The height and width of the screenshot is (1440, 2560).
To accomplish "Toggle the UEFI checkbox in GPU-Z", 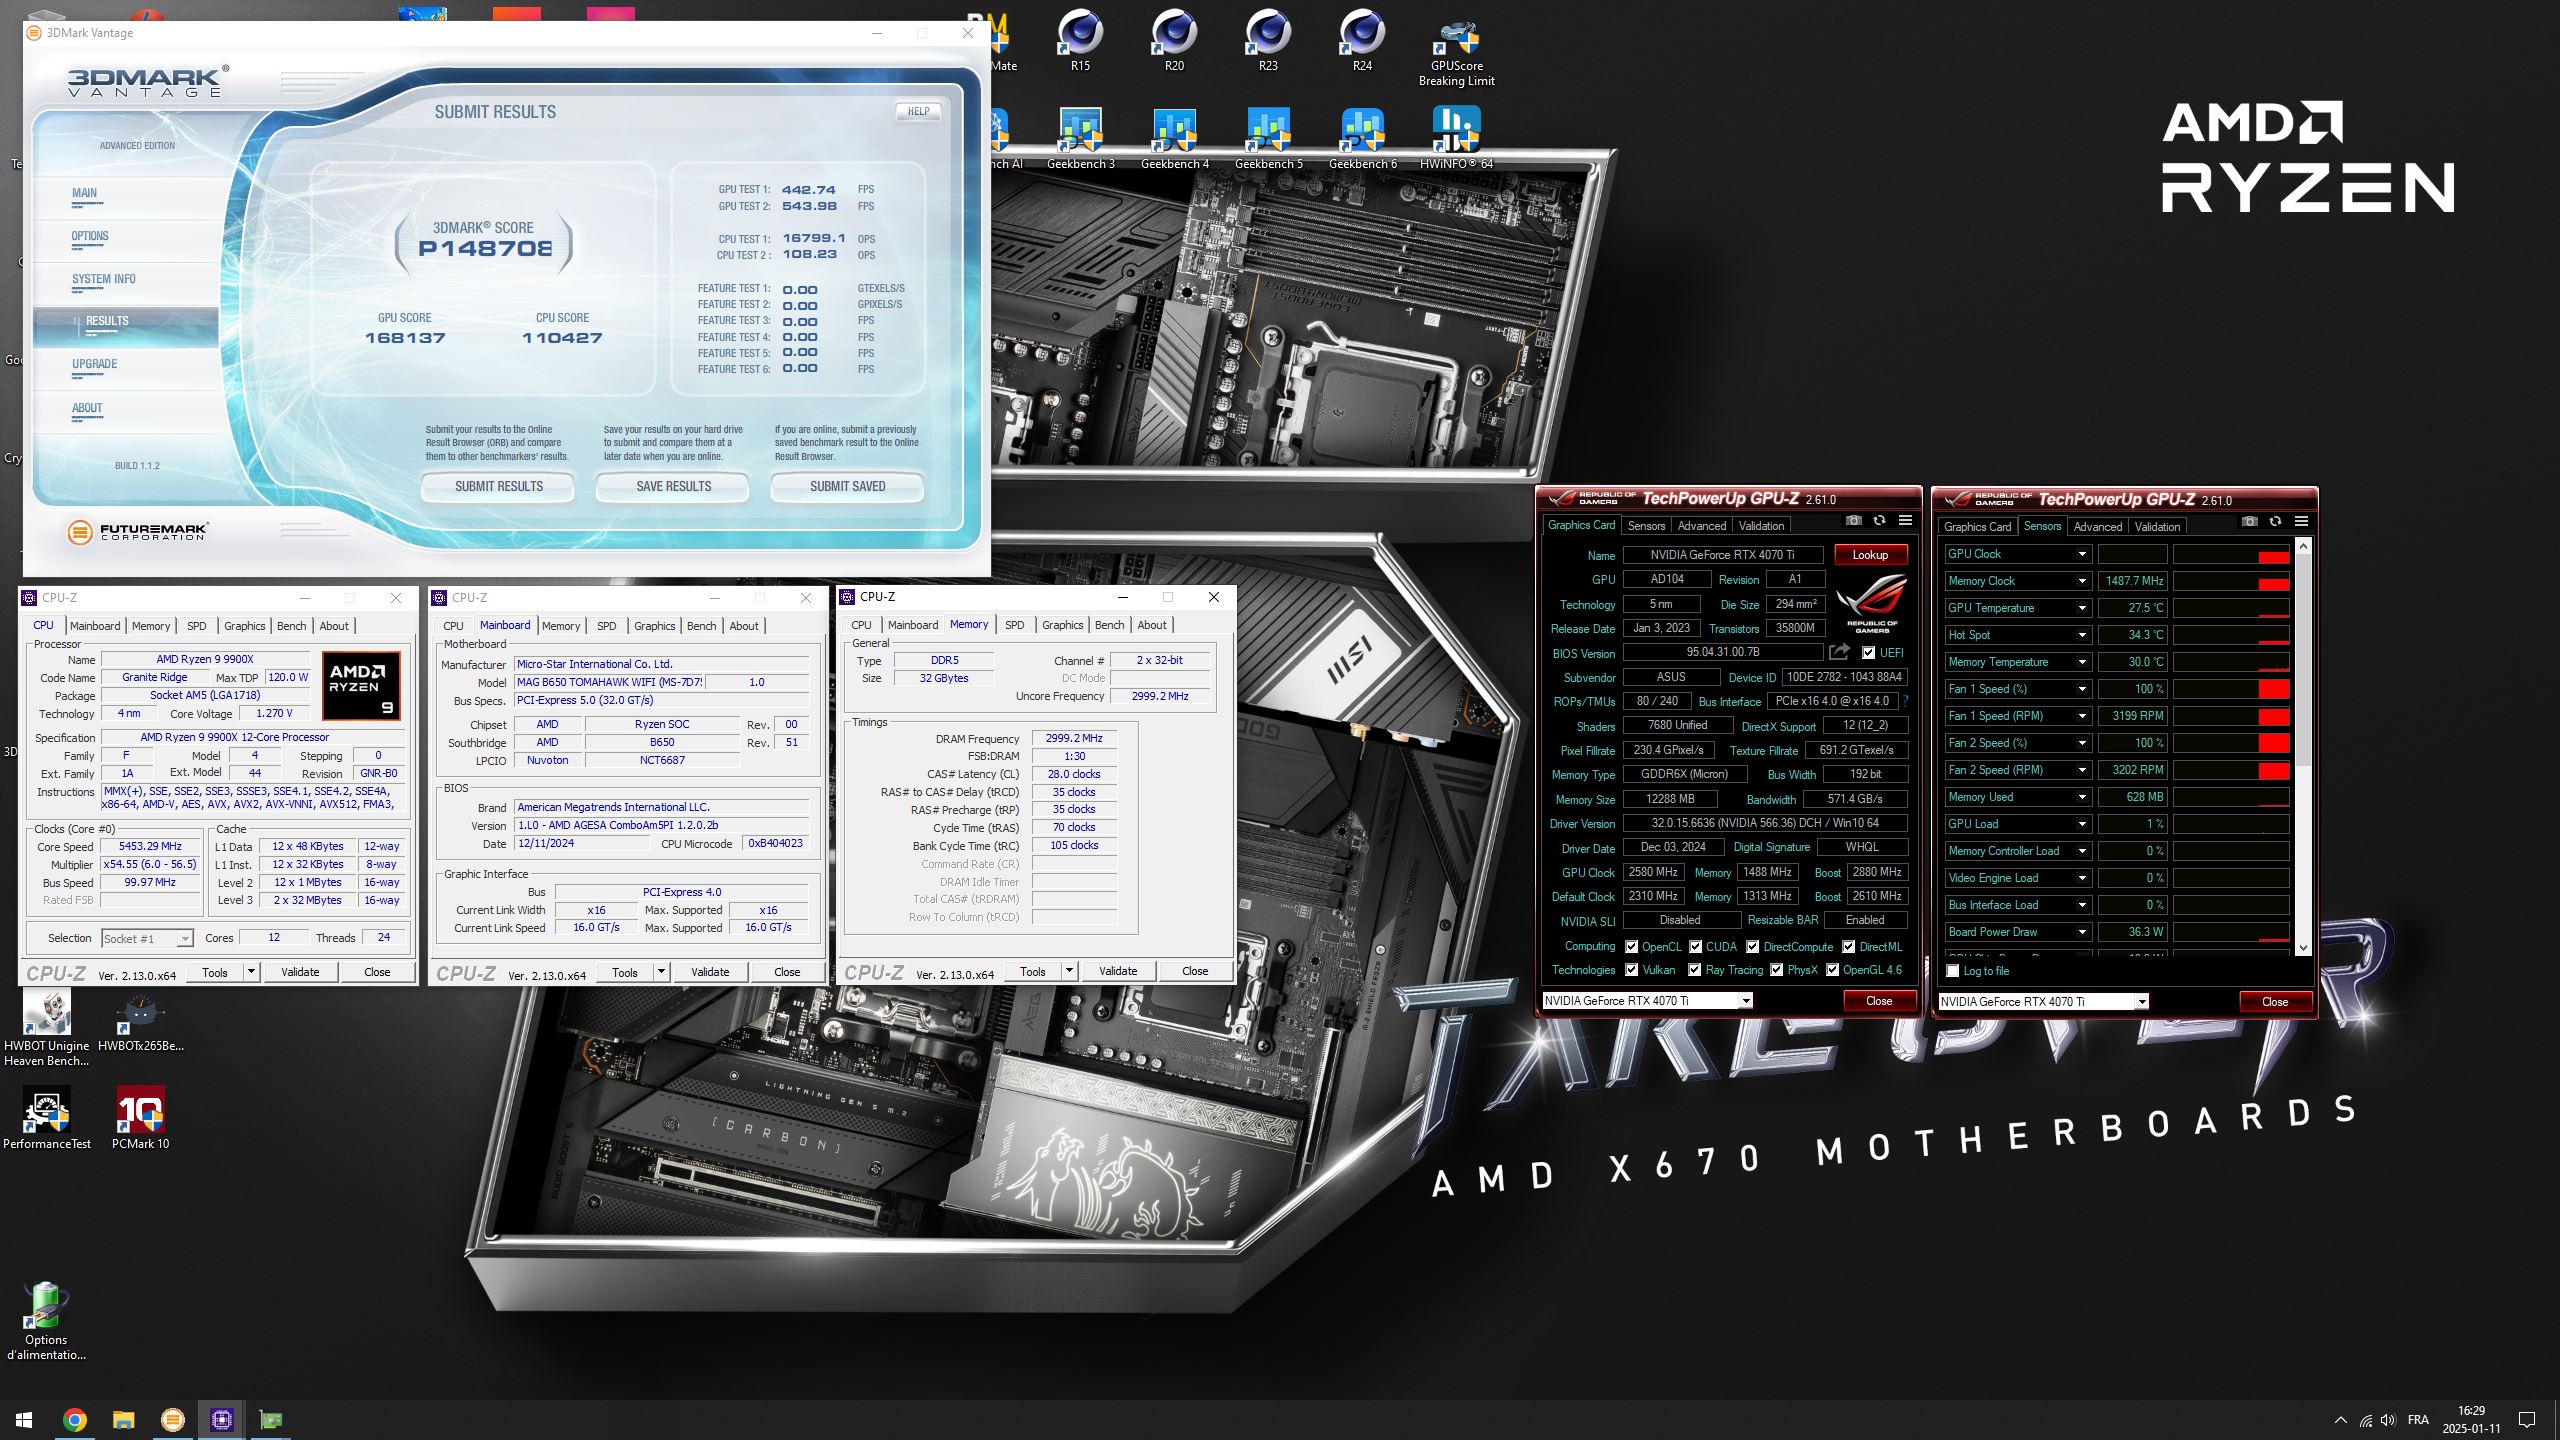I will [1868, 653].
